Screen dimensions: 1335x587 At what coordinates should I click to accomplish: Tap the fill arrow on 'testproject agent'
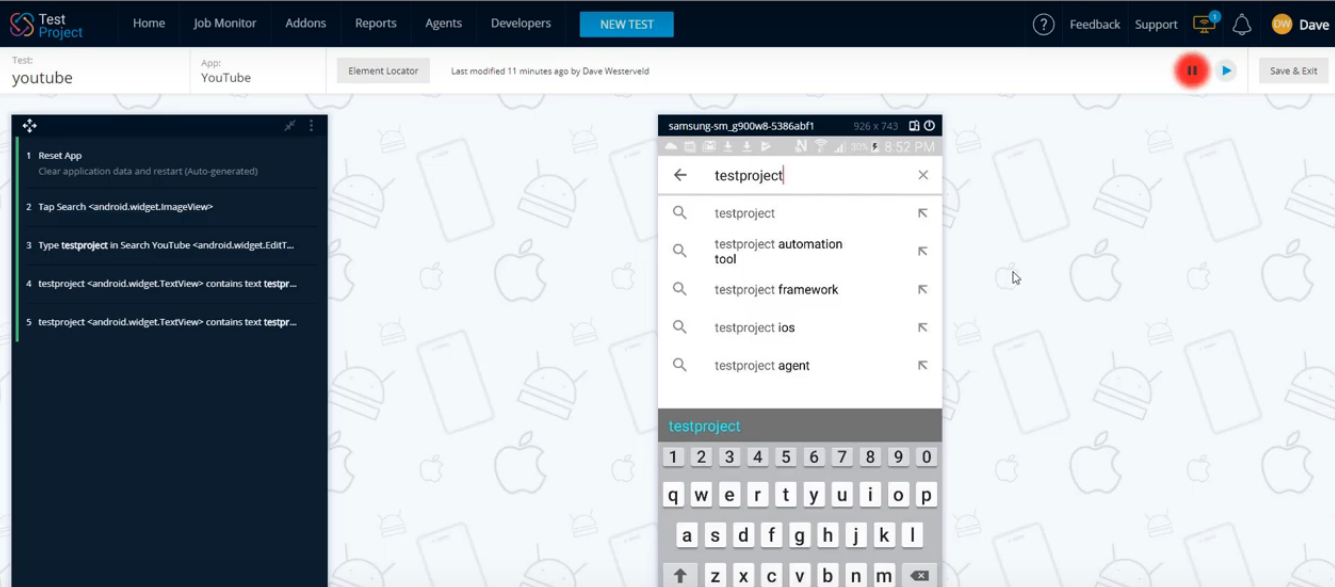click(923, 365)
